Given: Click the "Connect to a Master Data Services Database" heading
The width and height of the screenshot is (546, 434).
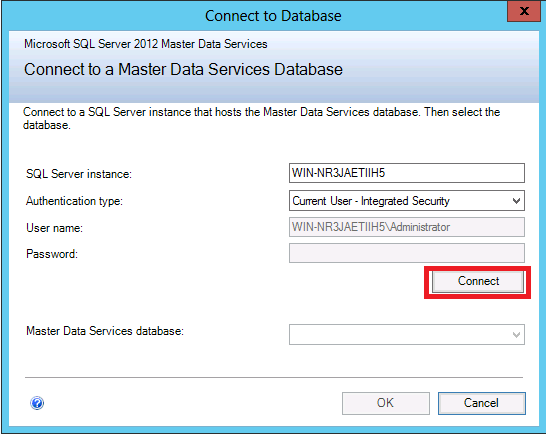Looking at the screenshot, I should click(183, 69).
